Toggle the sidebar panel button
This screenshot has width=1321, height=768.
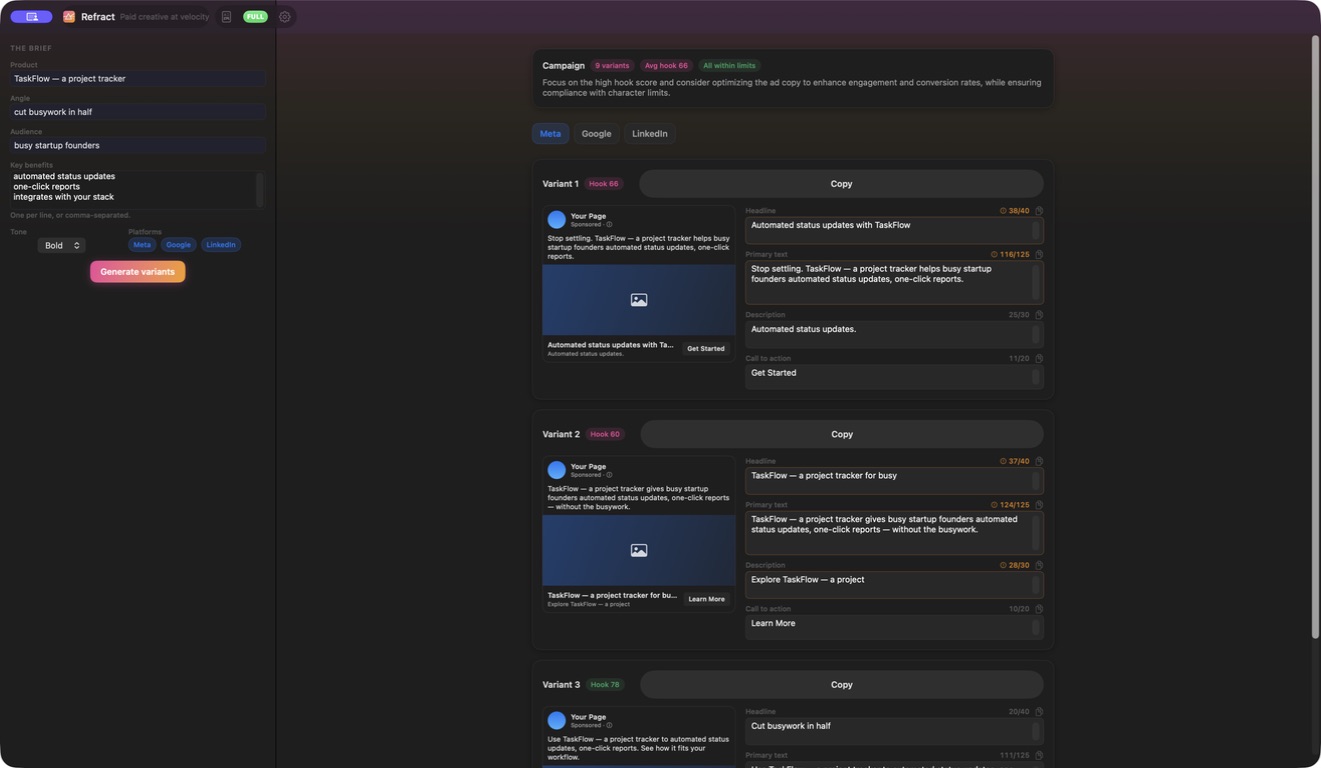[x=31, y=17]
